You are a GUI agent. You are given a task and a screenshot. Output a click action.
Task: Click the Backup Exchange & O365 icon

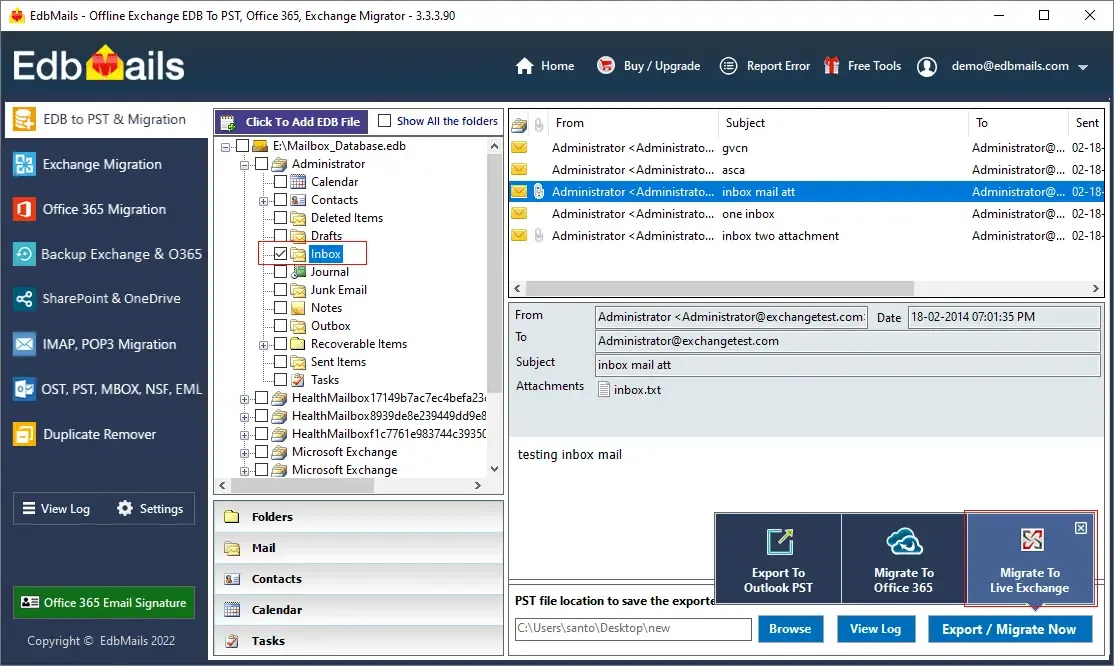pyautogui.click(x=24, y=254)
